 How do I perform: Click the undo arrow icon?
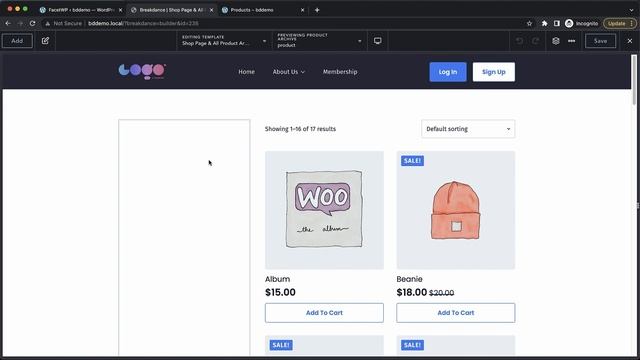(519, 41)
